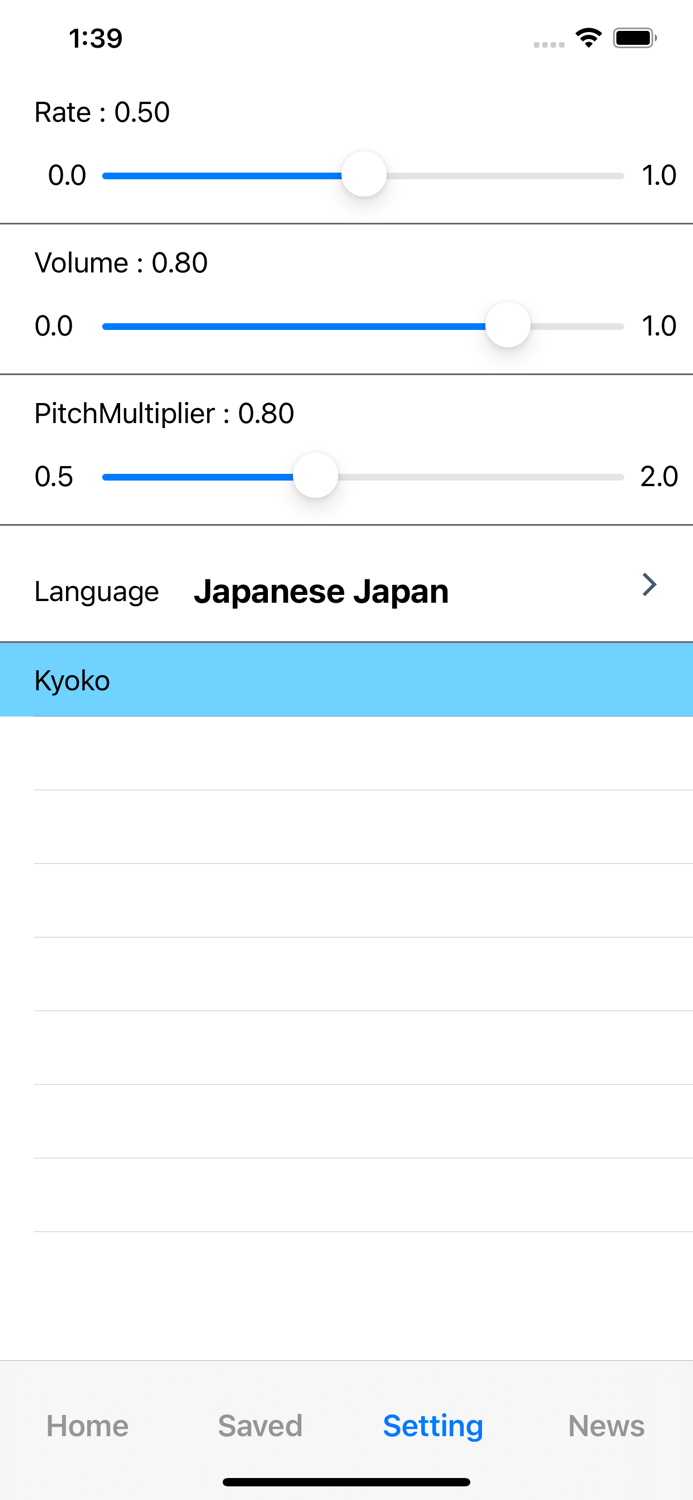693x1500 pixels.
Task: Expand Language options with chevron arrow
Action: (x=649, y=585)
